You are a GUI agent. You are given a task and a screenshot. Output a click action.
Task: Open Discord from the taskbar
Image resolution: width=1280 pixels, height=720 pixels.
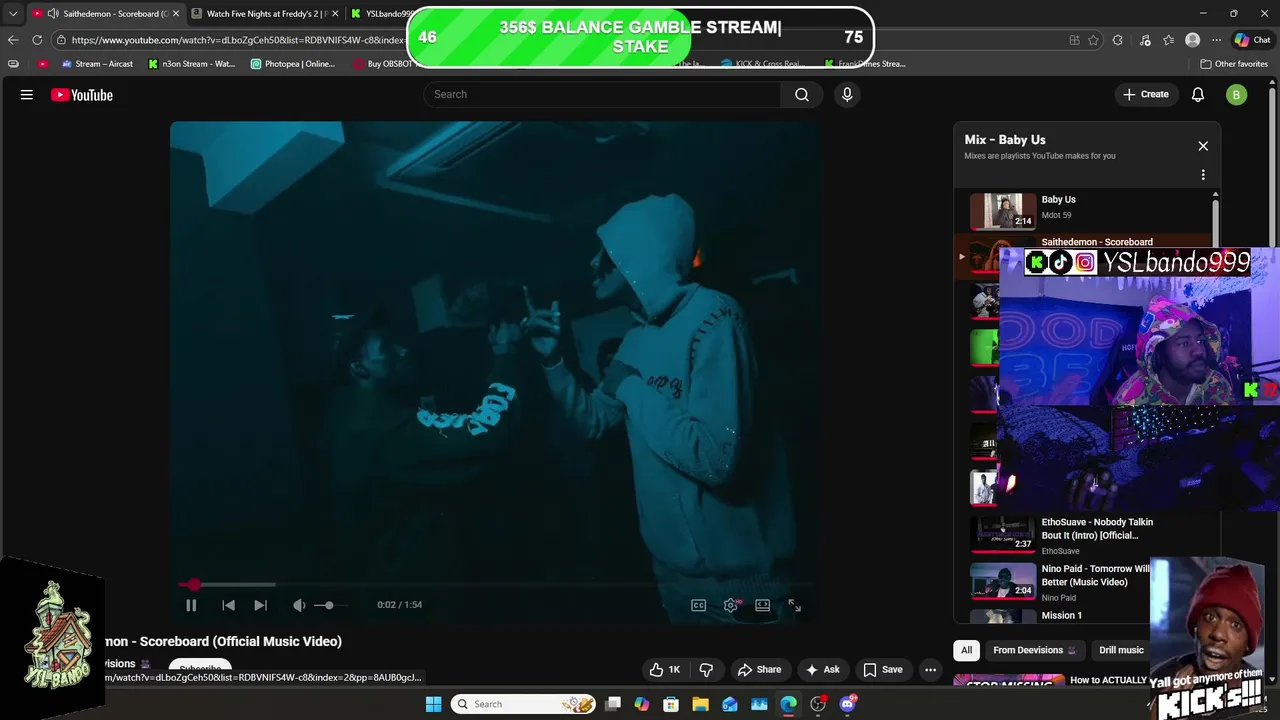pos(848,704)
